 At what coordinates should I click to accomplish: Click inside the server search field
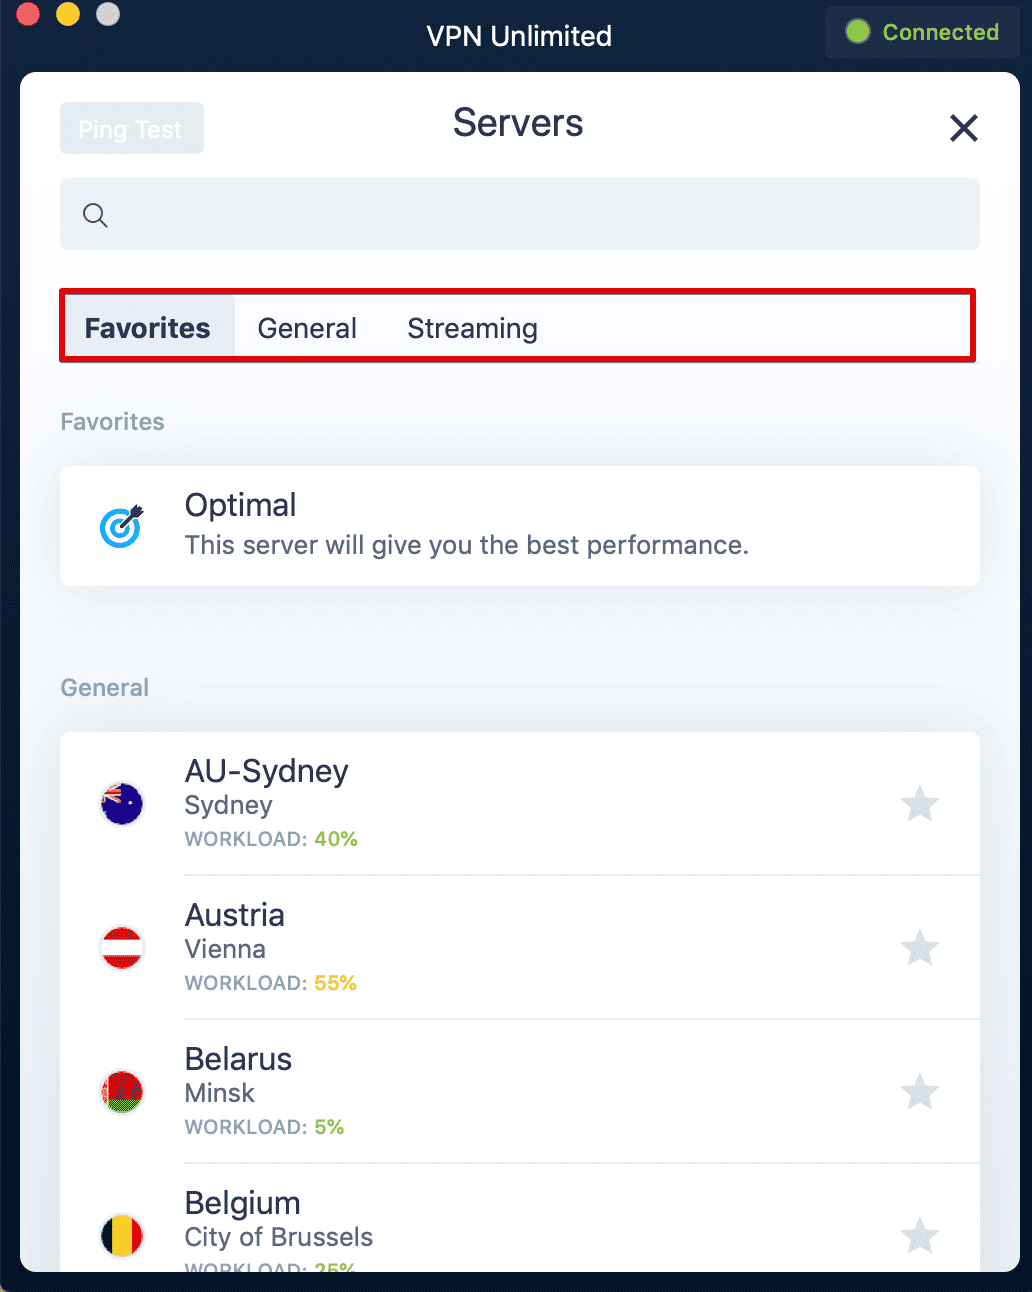tap(519, 214)
